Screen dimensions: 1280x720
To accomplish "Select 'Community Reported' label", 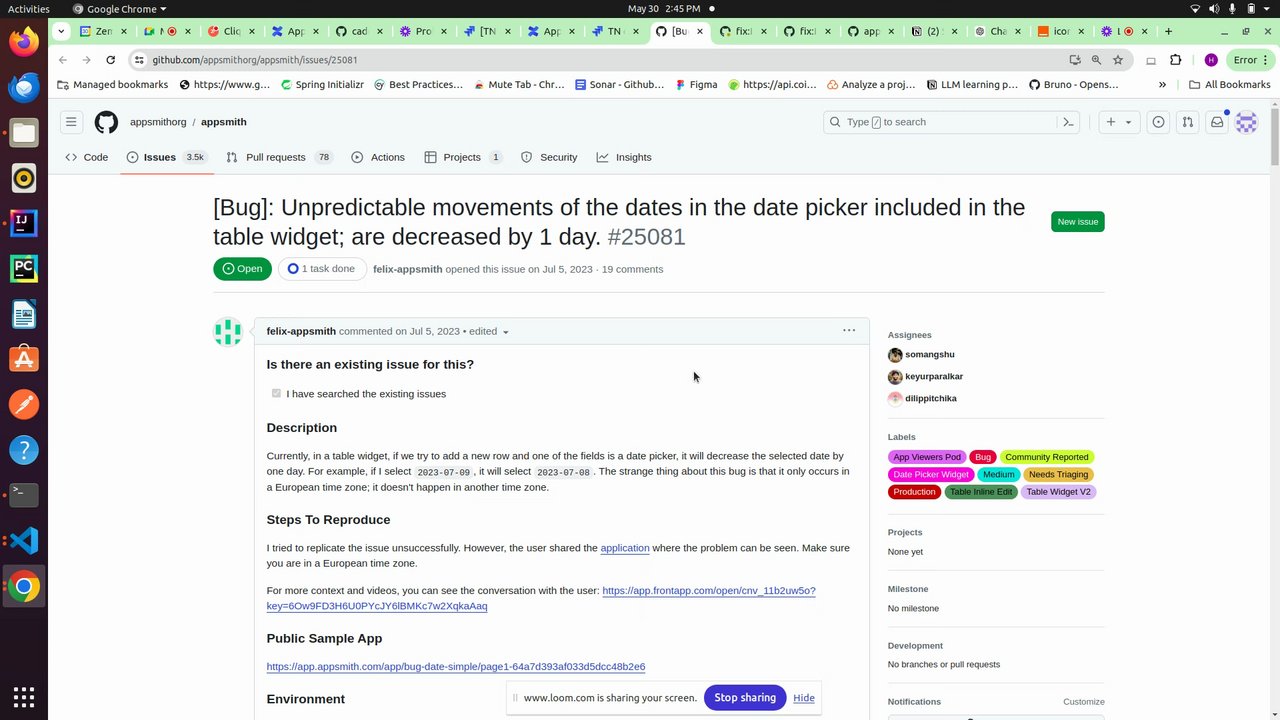I will click(1047, 457).
